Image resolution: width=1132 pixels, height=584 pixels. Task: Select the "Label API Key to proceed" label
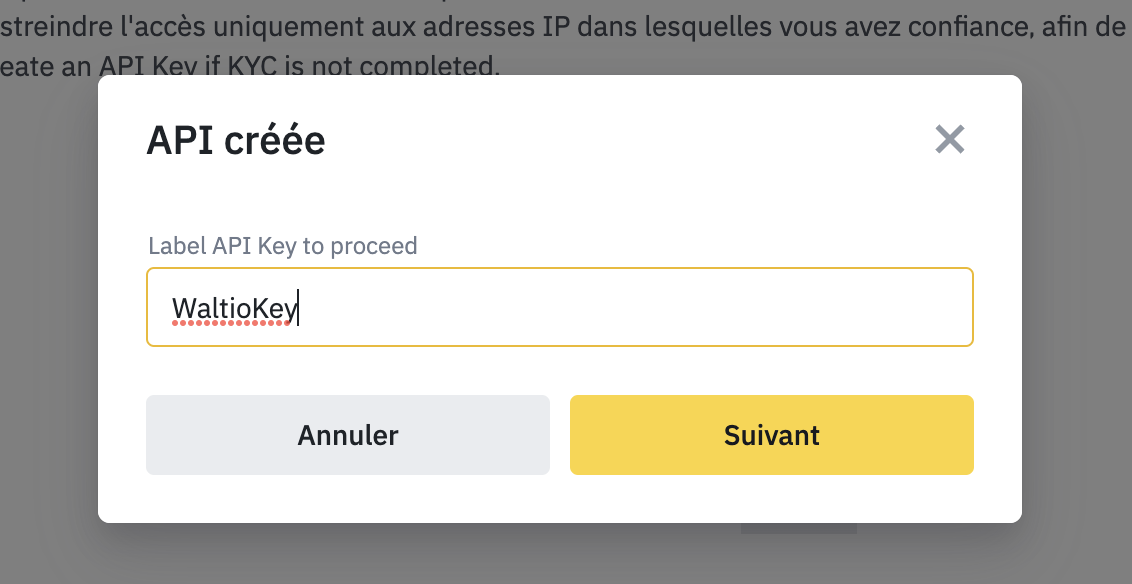coord(282,245)
